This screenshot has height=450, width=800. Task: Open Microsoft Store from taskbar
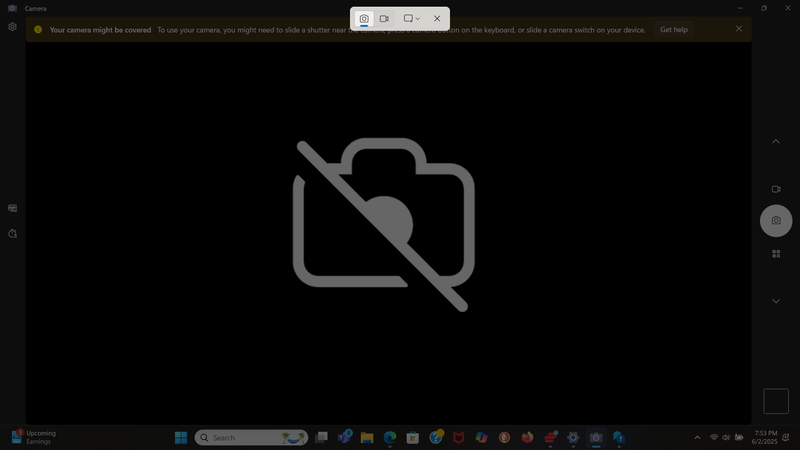413,438
